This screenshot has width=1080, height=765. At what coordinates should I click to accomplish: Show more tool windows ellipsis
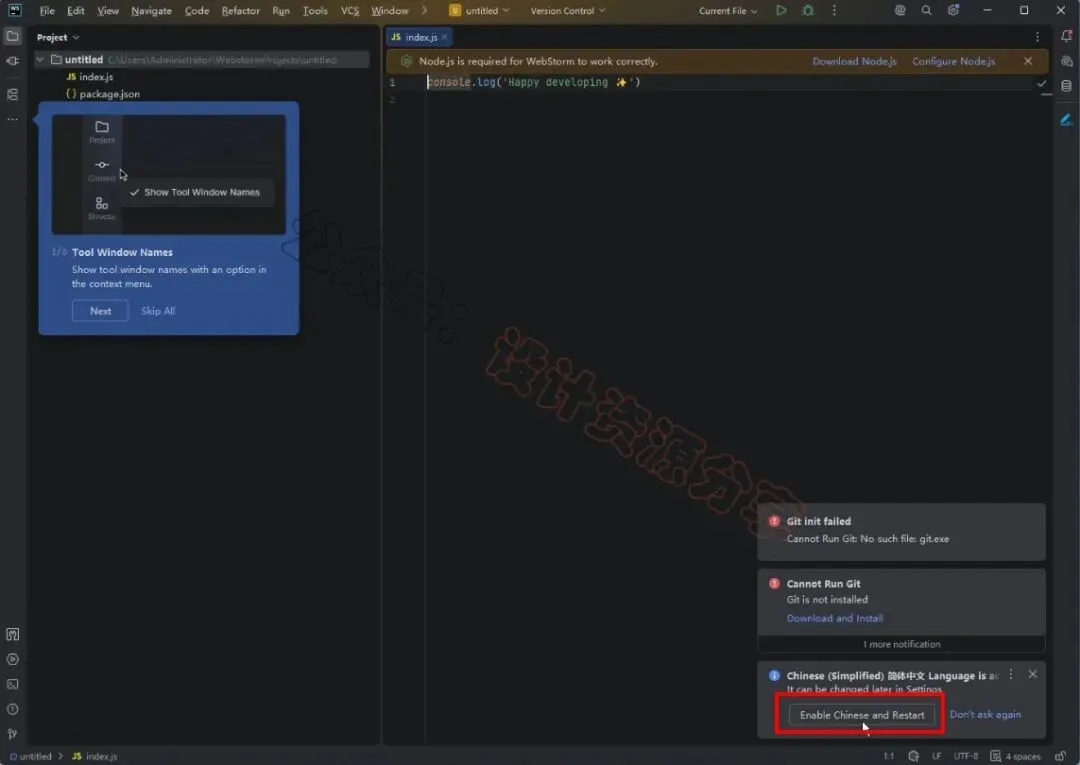12,119
